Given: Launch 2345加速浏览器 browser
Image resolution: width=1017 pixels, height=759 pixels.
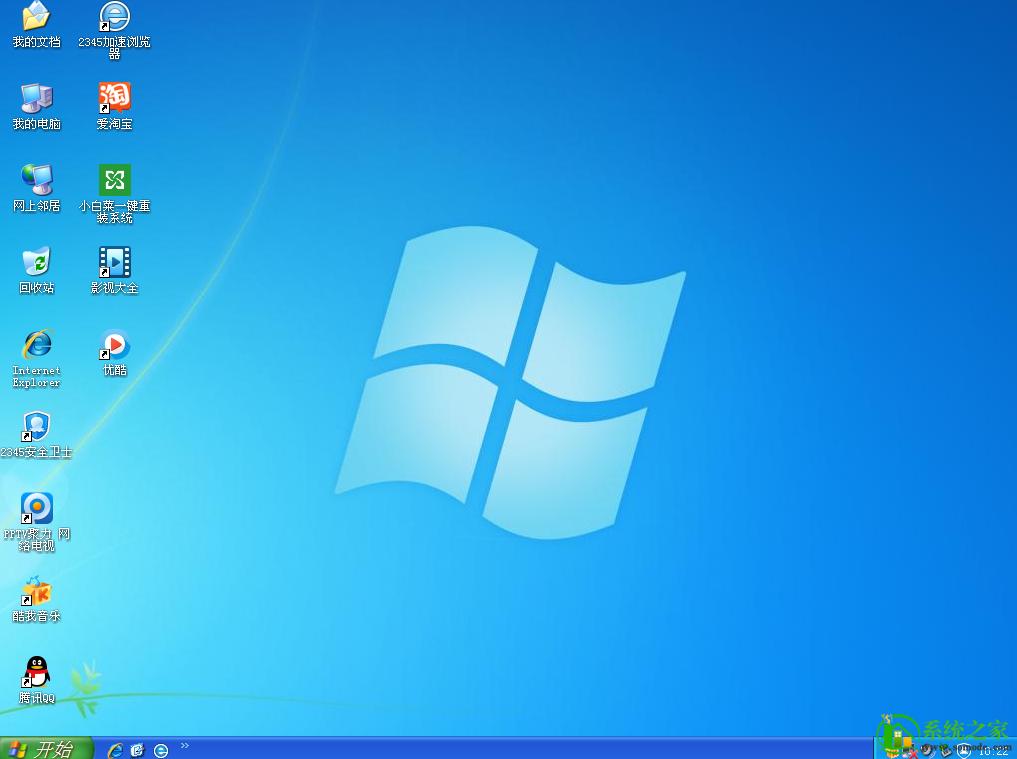Looking at the screenshot, I should coord(113,18).
